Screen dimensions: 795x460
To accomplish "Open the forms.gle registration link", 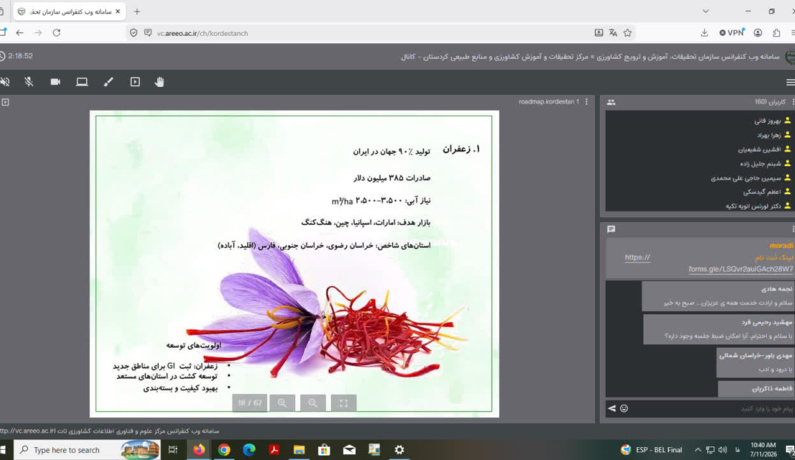I will (x=741, y=269).
